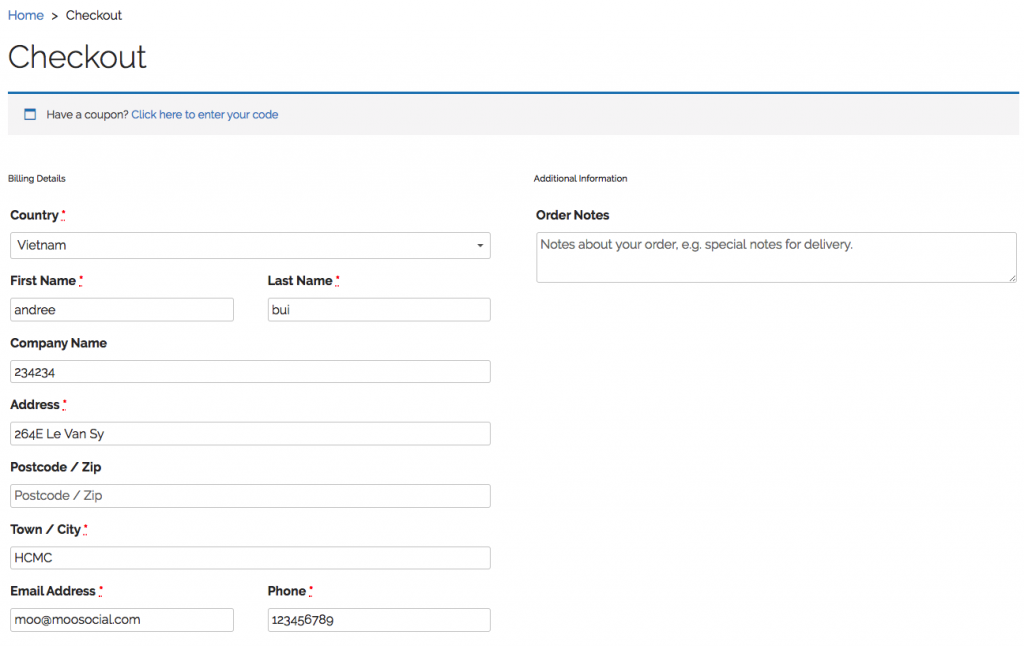This screenshot has height=646, width=1024.
Task: Click the Order Notes text area
Action: coord(776,257)
